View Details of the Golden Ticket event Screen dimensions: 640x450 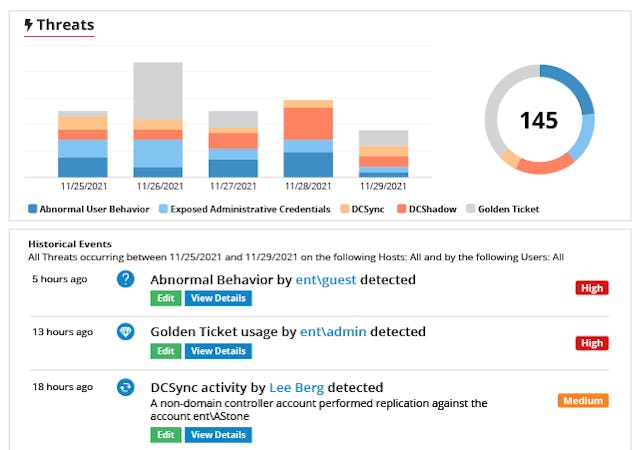(x=218, y=351)
